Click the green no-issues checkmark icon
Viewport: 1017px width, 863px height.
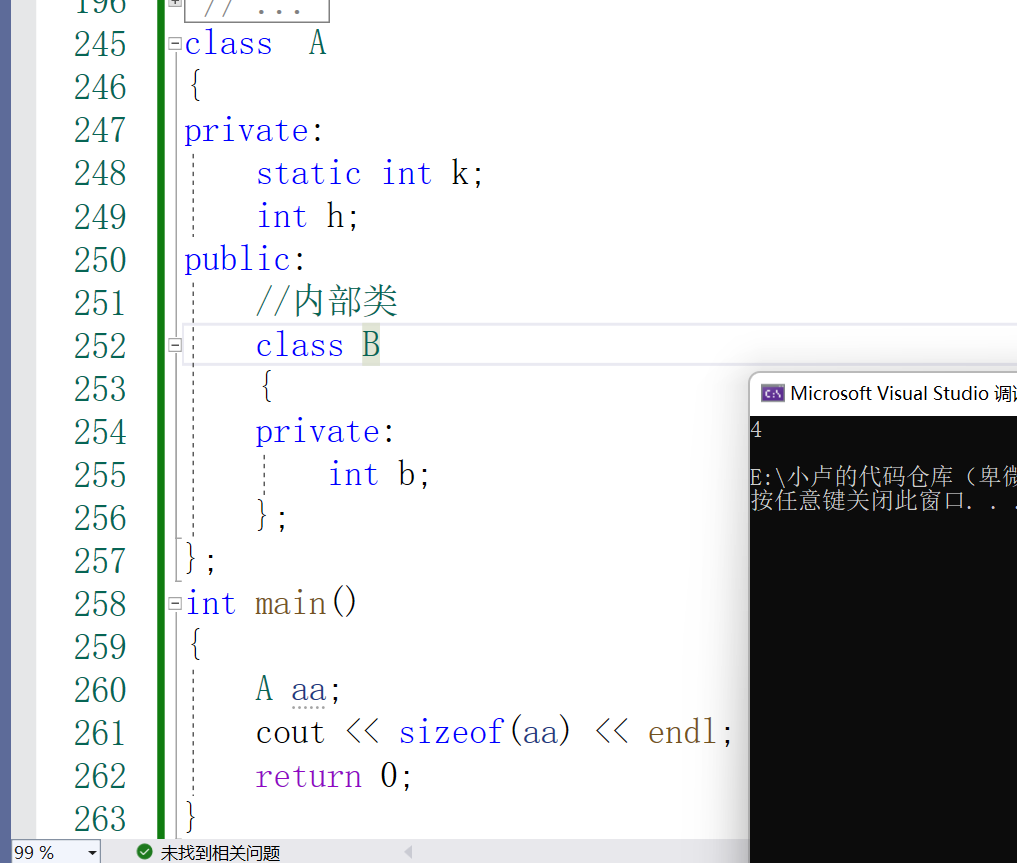145,851
